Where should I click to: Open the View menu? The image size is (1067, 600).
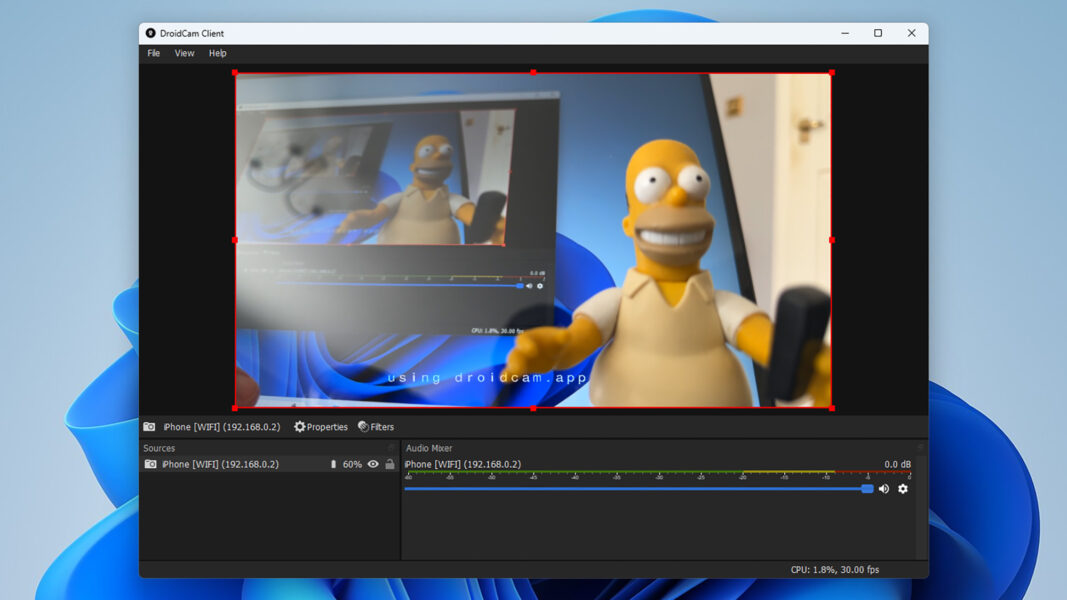pyautogui.click(x=185, y=53)
